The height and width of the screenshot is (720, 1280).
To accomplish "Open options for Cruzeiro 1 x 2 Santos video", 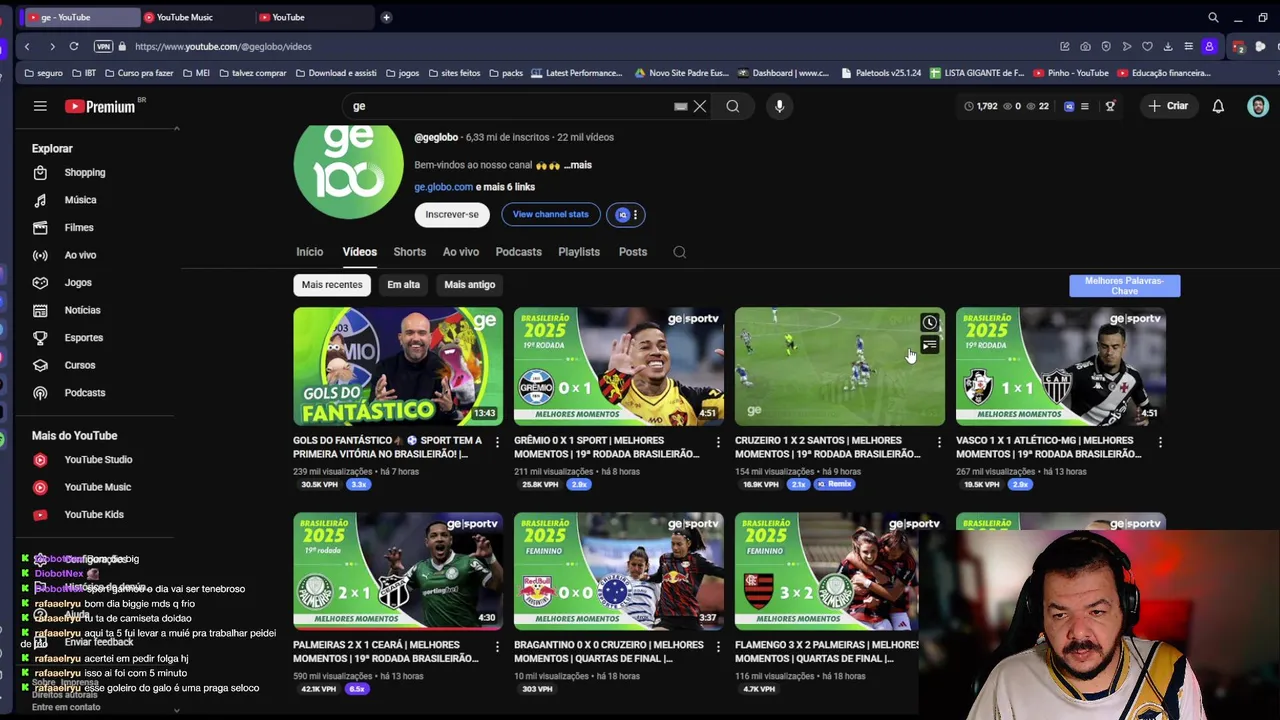I will [x=939, y=442].
